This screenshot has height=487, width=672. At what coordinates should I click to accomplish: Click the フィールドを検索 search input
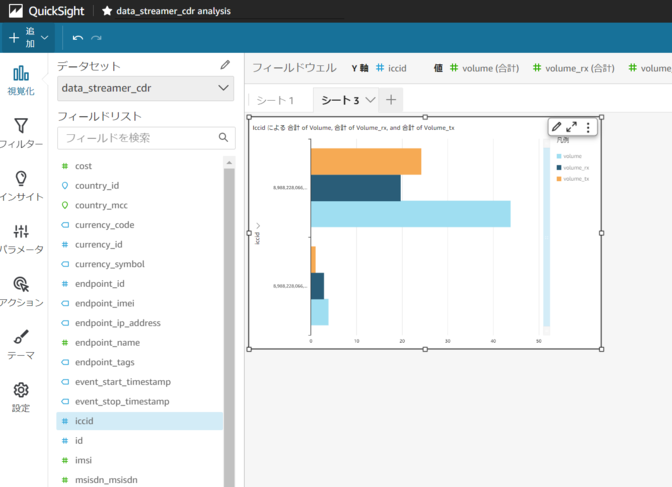(x=137, y=137)
